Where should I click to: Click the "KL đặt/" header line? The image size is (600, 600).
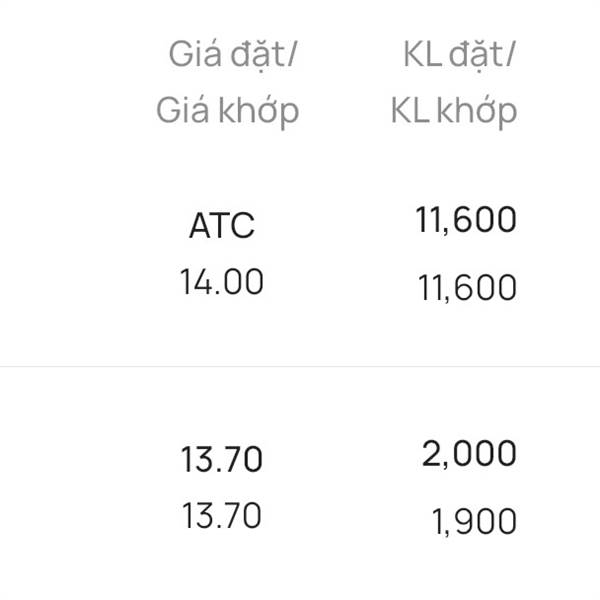(459, 56)
